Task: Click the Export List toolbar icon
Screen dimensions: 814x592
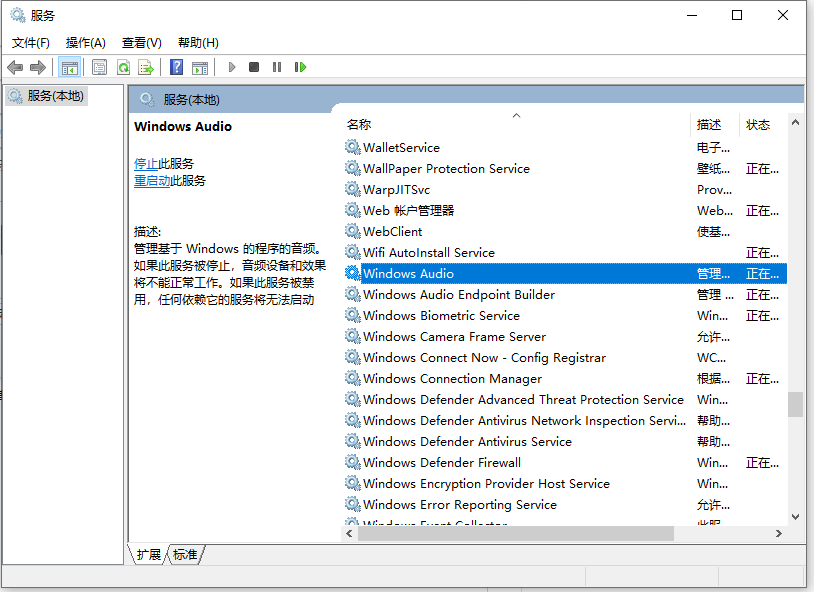Action: [x=146, y=67]
